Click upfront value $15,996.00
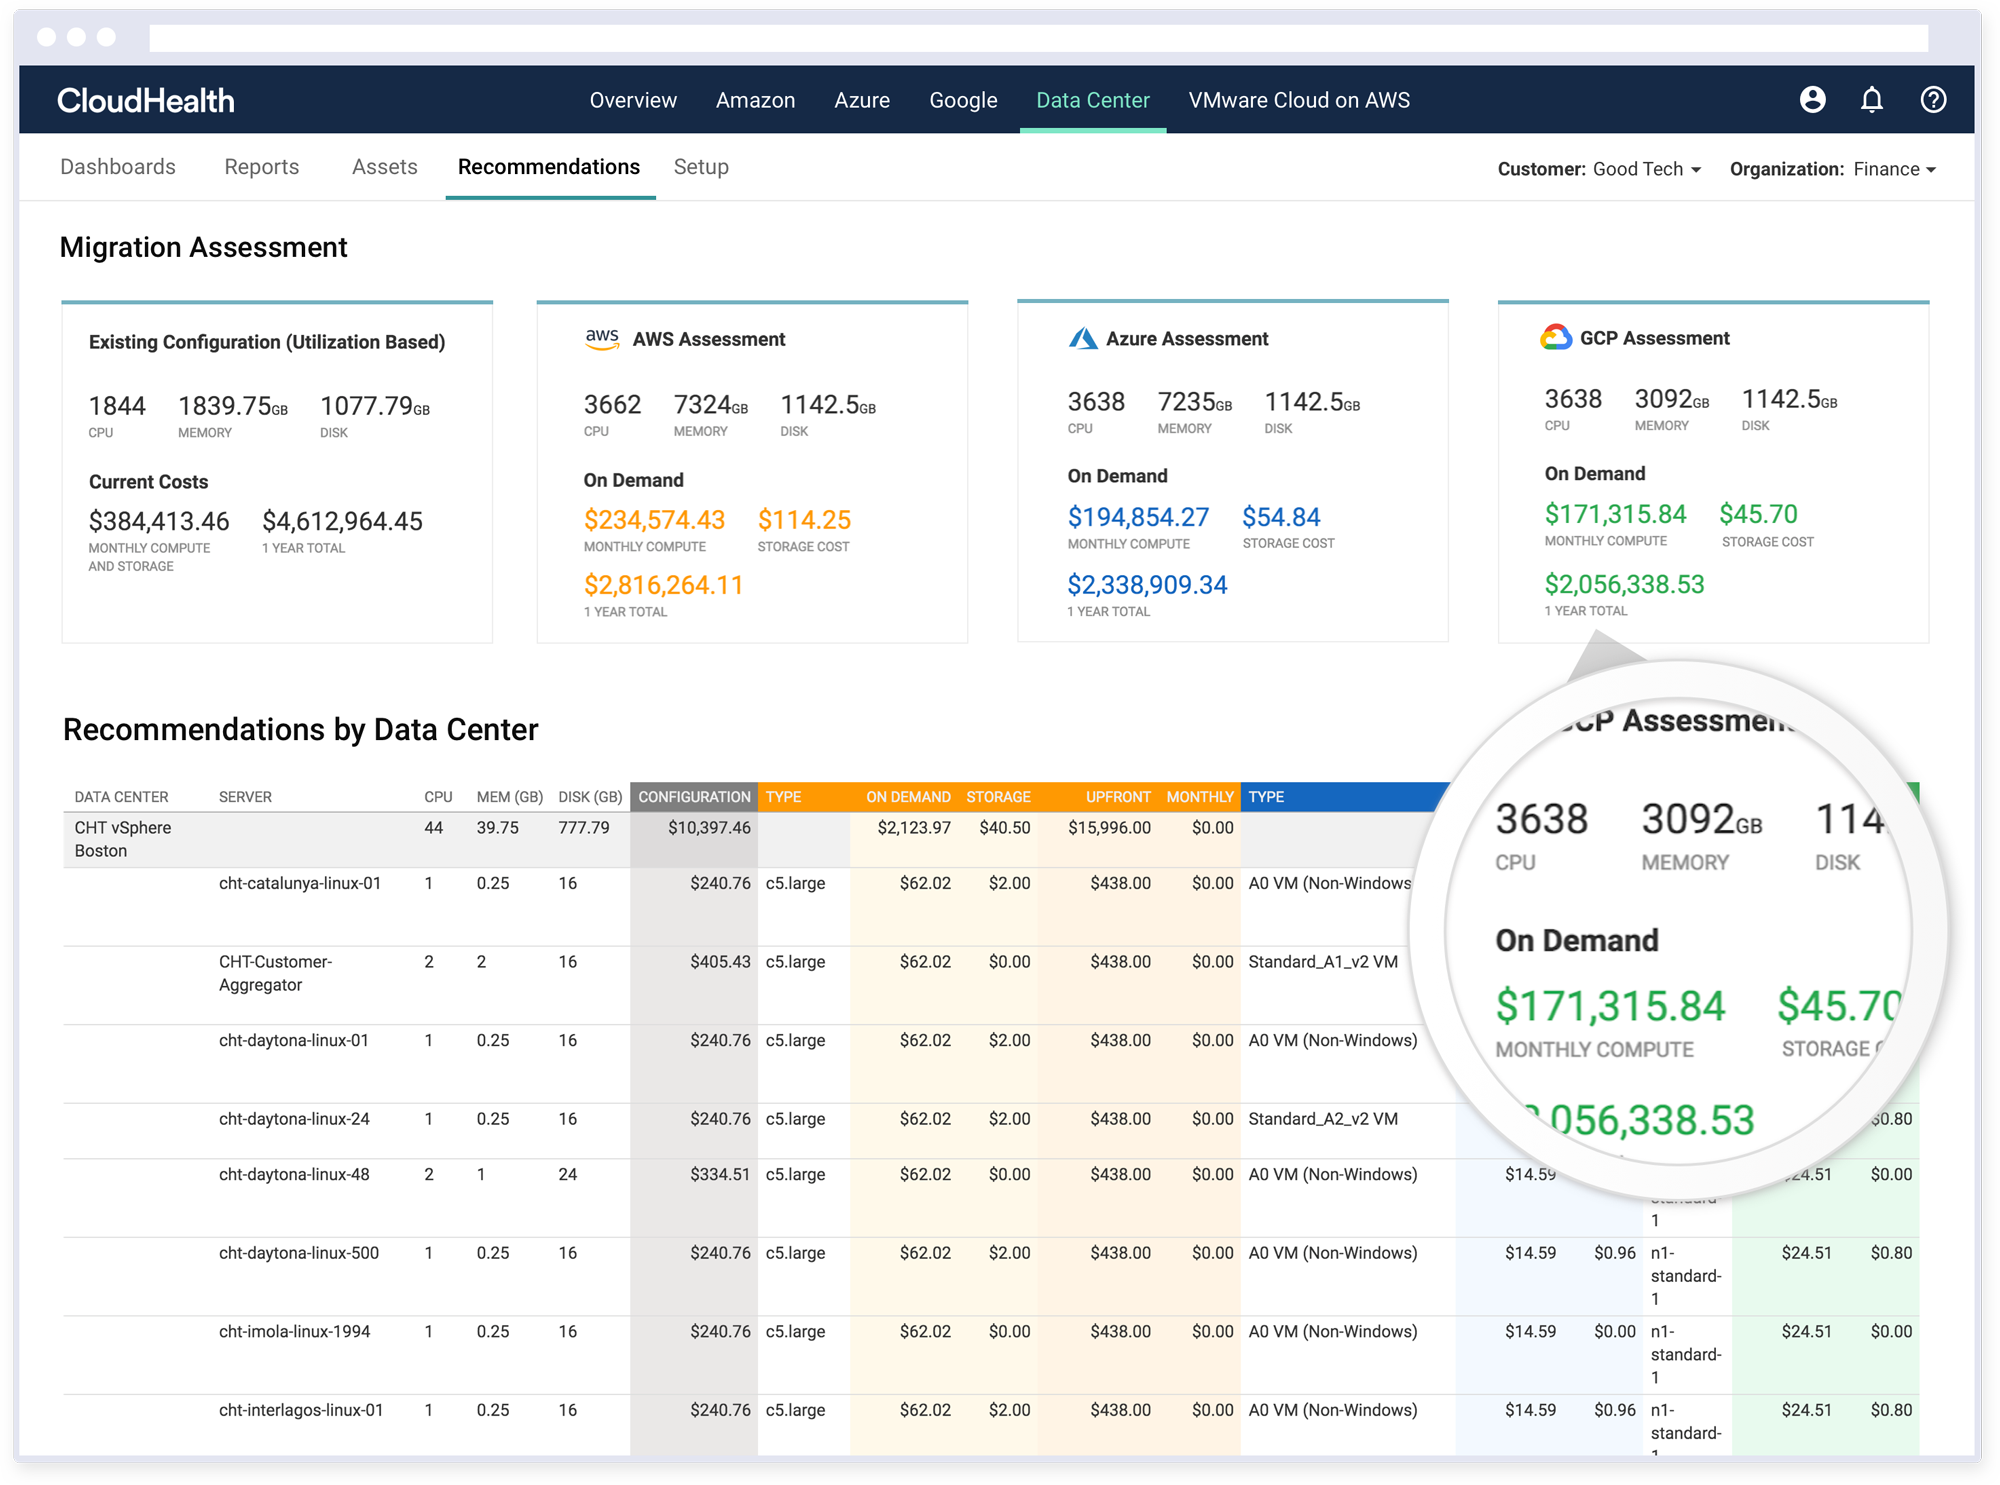Image resolution: width=2000 pixels, height=1485 pixels. [1109, 828]
